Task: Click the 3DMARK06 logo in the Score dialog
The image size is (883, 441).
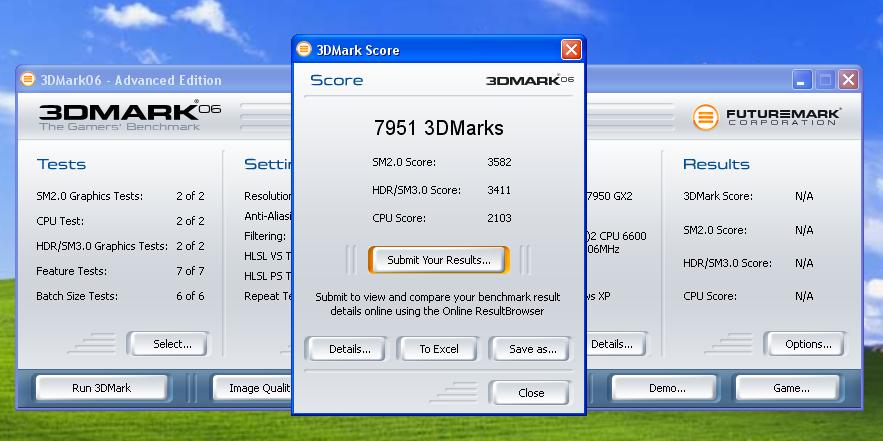Action: point(529,80)
